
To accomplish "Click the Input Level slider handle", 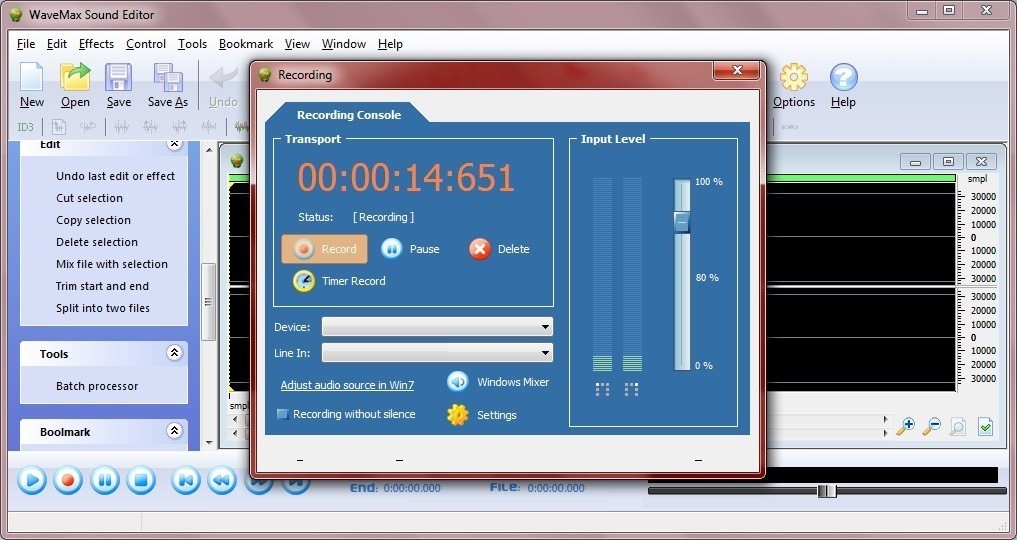I will [681, 222].
